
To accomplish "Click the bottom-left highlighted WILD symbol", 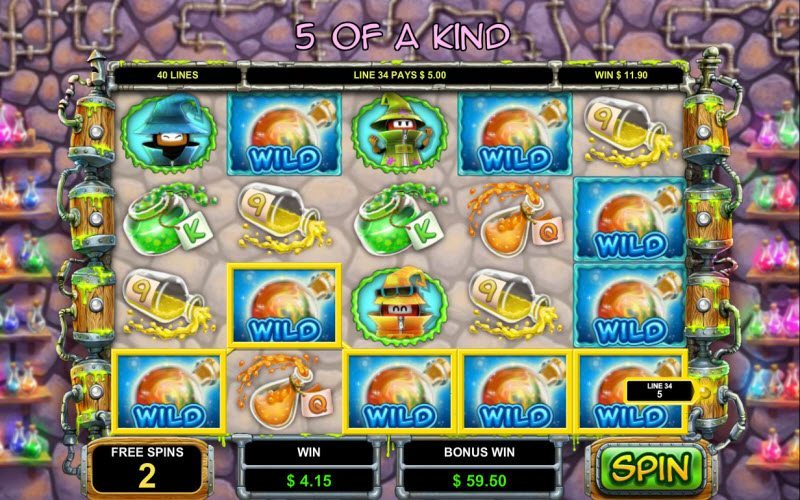I will [x=168, y=391].
